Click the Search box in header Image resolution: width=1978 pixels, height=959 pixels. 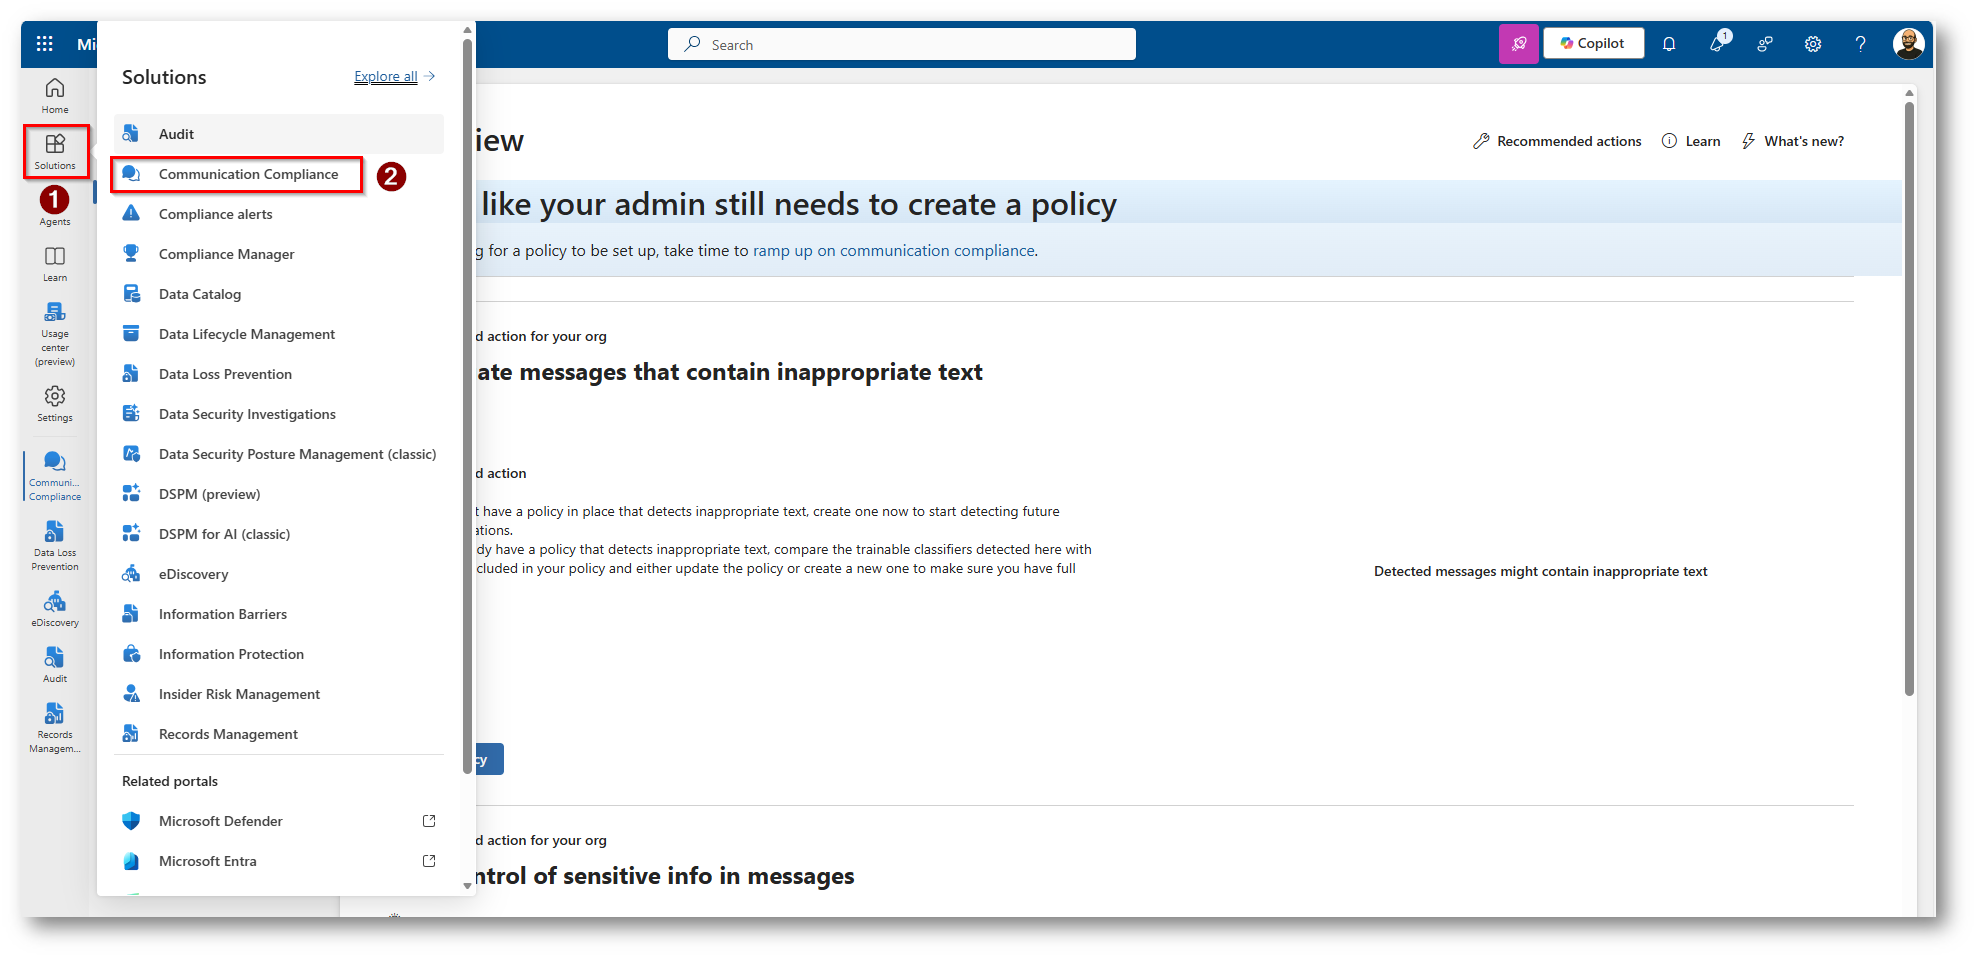click(x=901, y=45)
